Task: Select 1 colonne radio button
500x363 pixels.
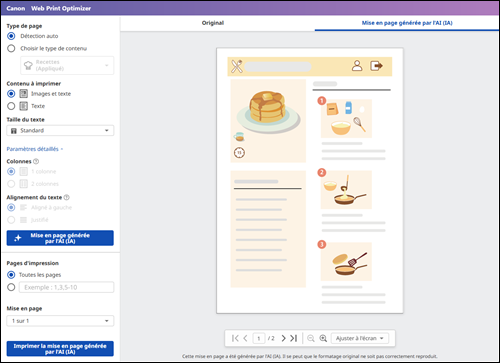Action: tap(11, 171)
